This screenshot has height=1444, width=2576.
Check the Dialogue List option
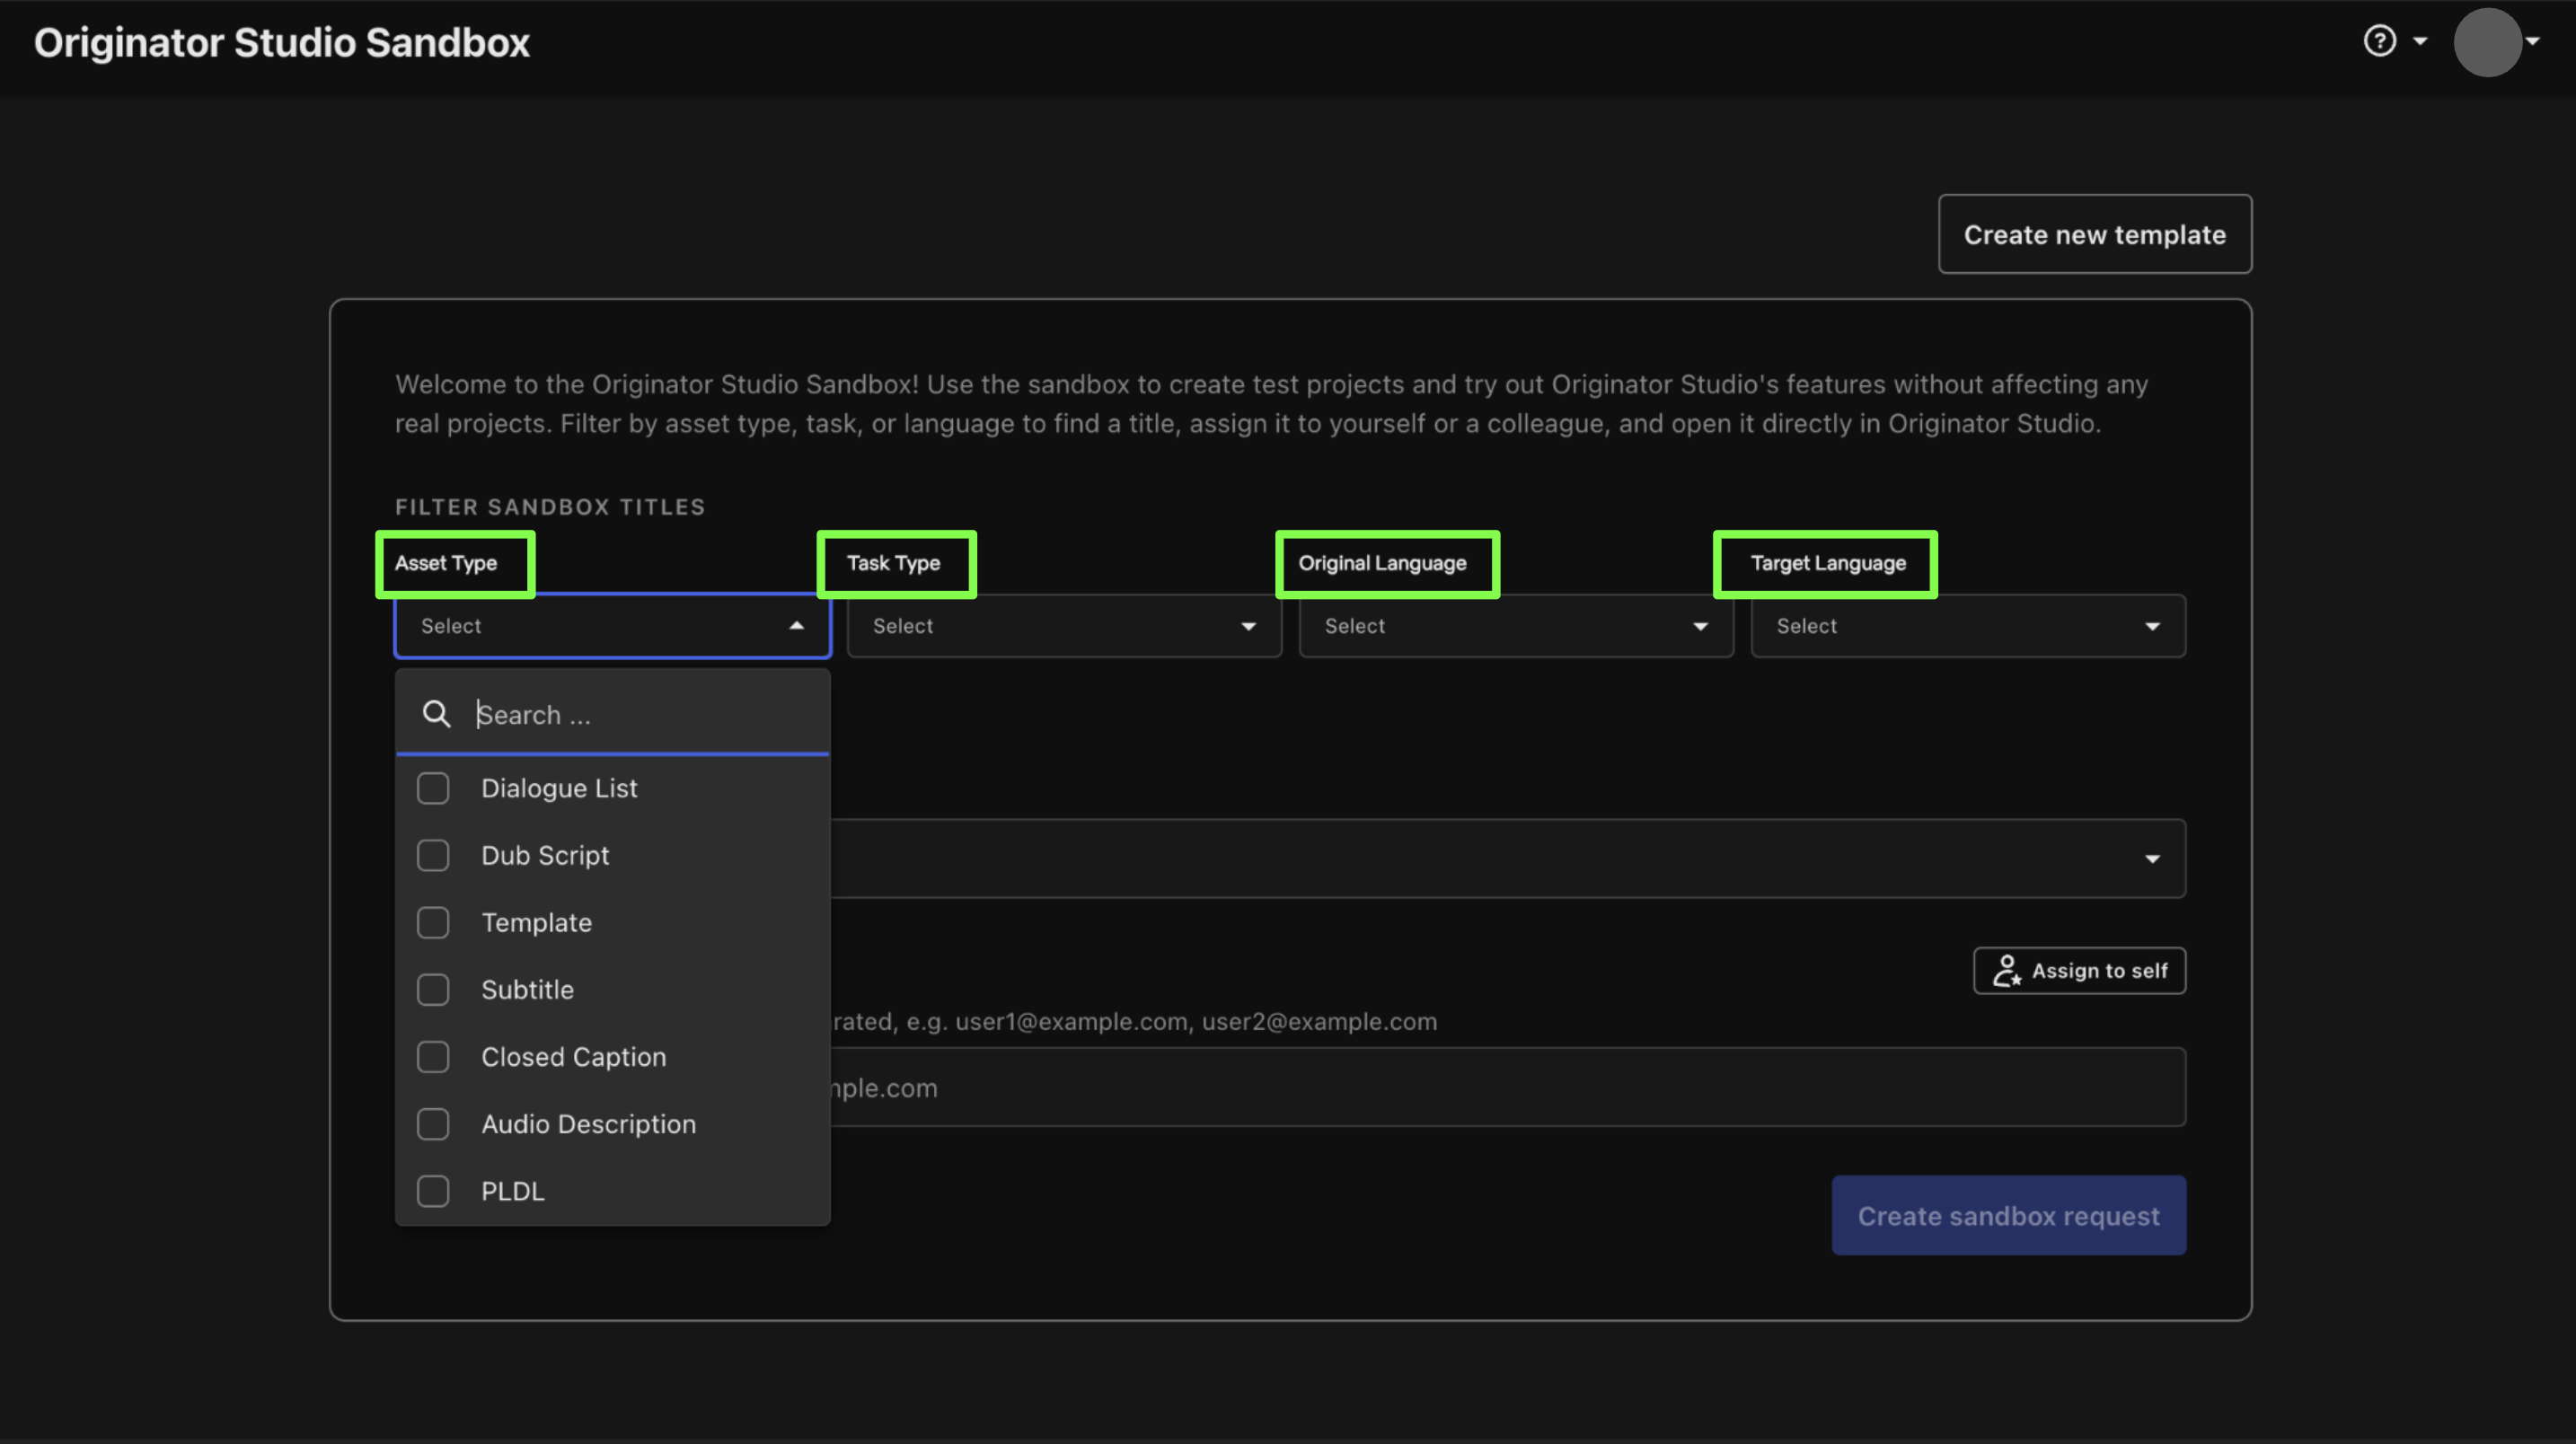tap(433, 788)
